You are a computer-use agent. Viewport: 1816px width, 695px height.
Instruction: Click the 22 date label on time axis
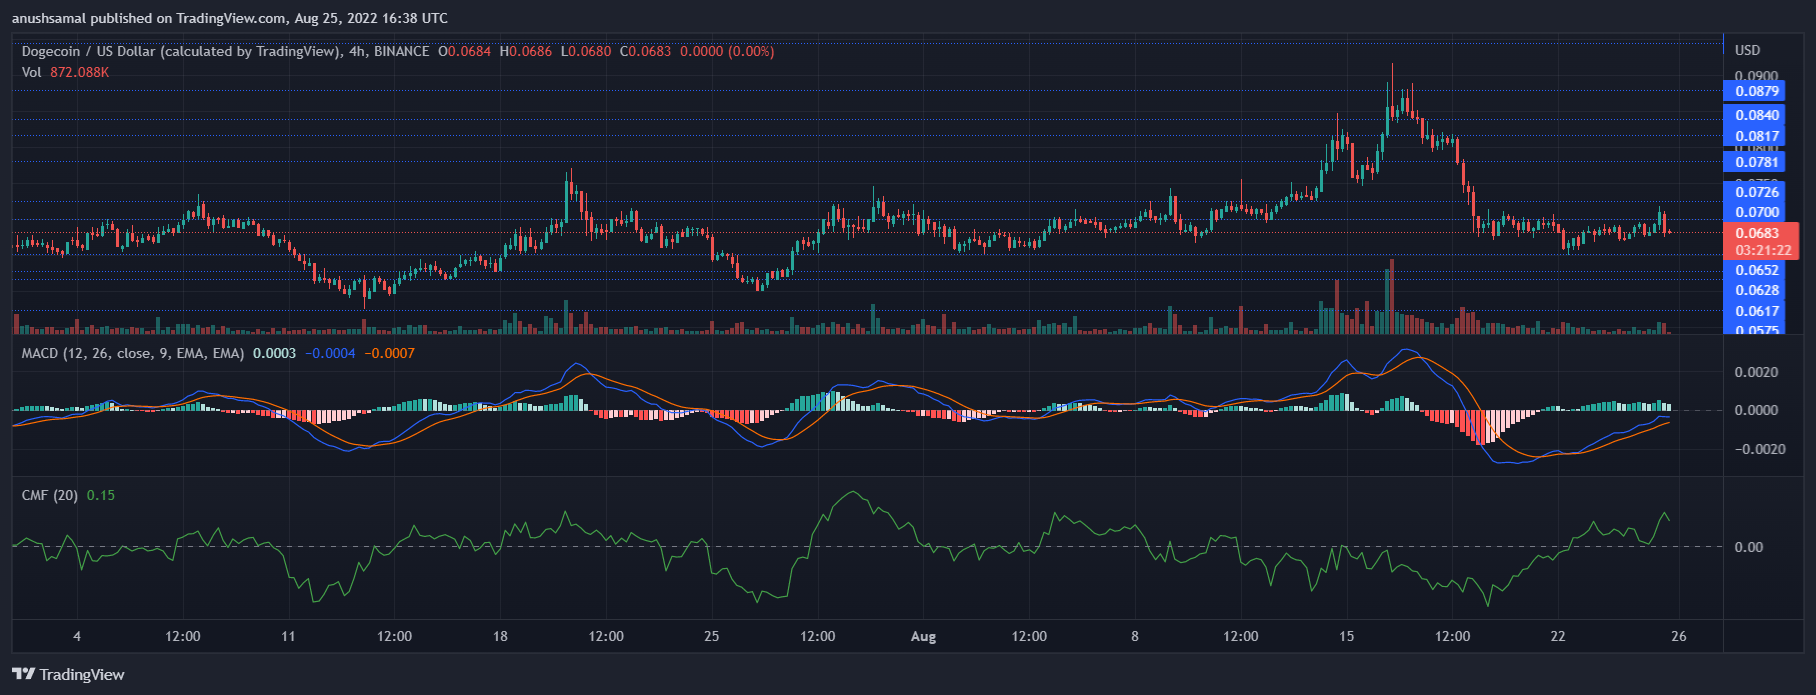click(1558, 636)
